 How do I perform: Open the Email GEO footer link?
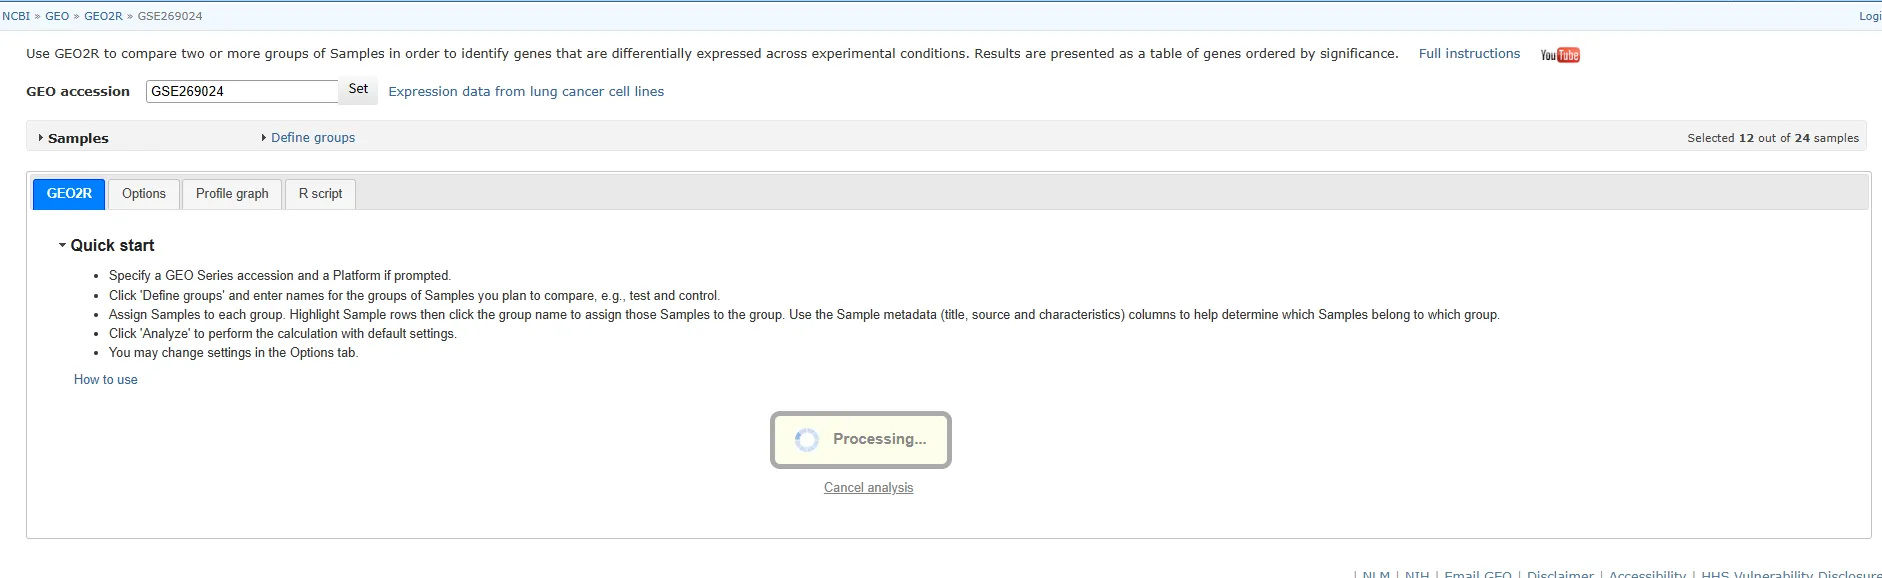(1477, 574)
